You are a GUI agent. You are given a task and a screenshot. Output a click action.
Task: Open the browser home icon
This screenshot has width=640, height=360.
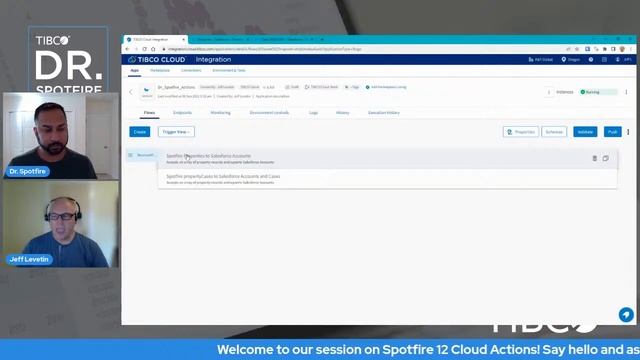coord(153,49)
